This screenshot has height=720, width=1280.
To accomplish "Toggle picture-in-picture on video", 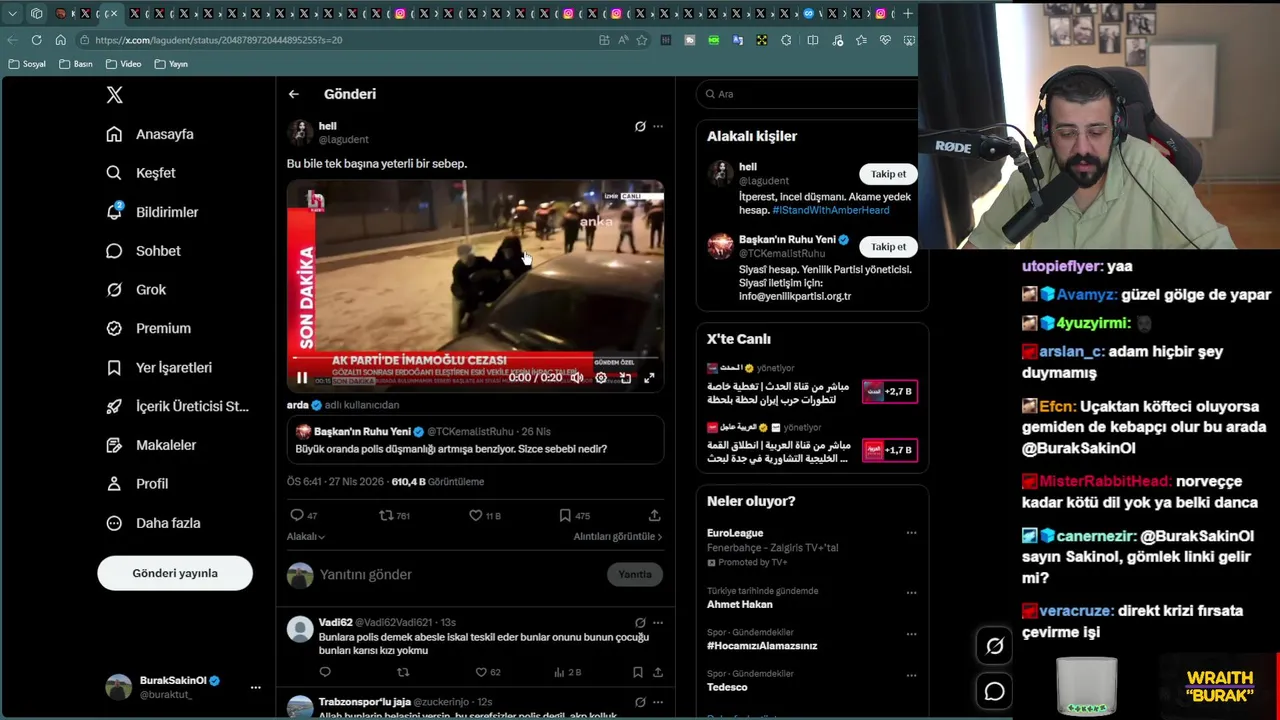I will (625, 378).
